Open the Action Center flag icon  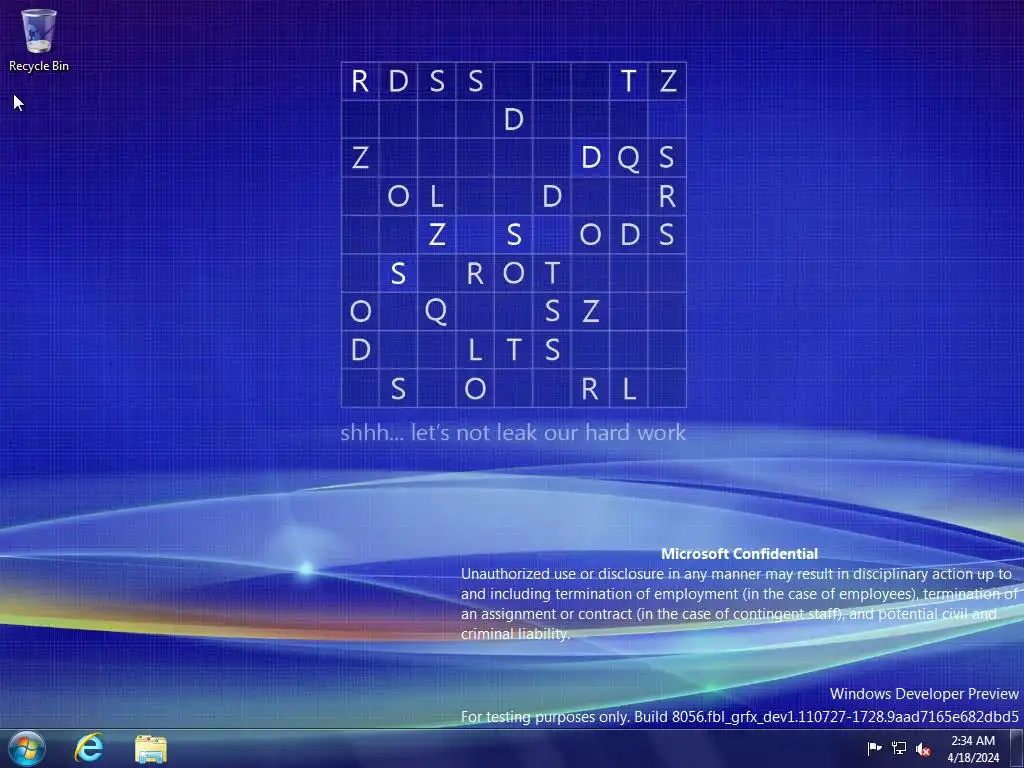point(874,748)
